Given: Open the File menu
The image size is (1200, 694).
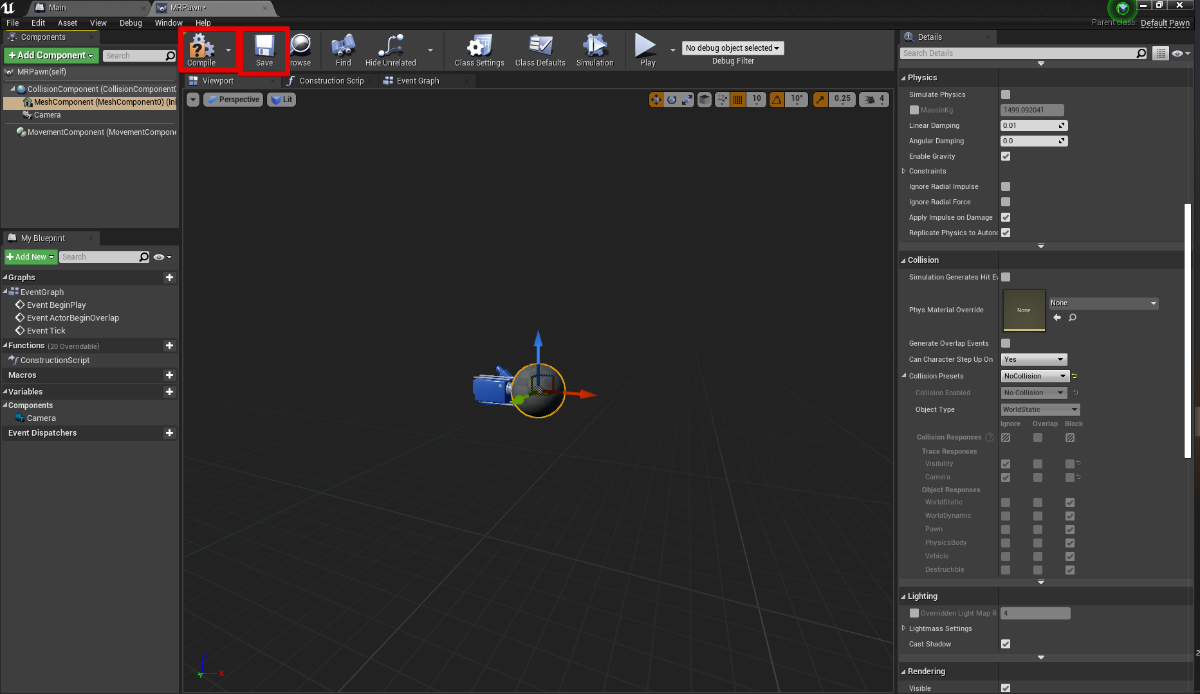Looking at the screenshot, I should coord(13,22).
